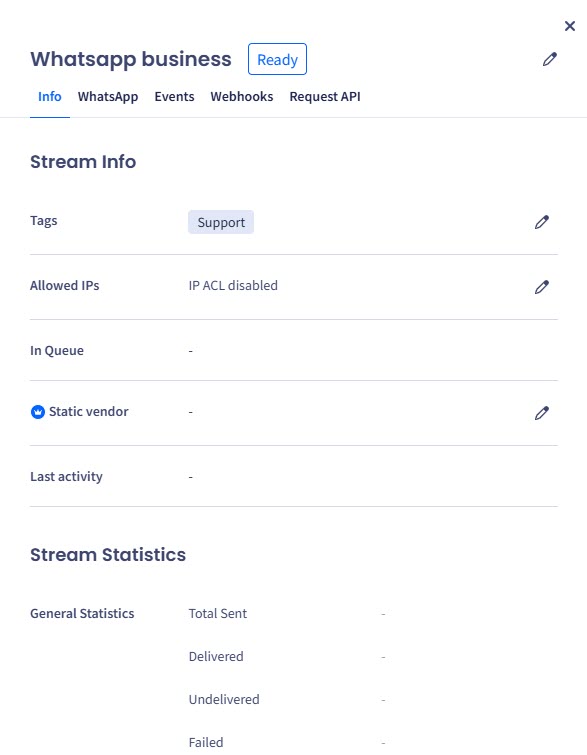The image size is (587, 755).
Task: Click the 'Total Sent' statistic label
Action: (x=218, y=613)
